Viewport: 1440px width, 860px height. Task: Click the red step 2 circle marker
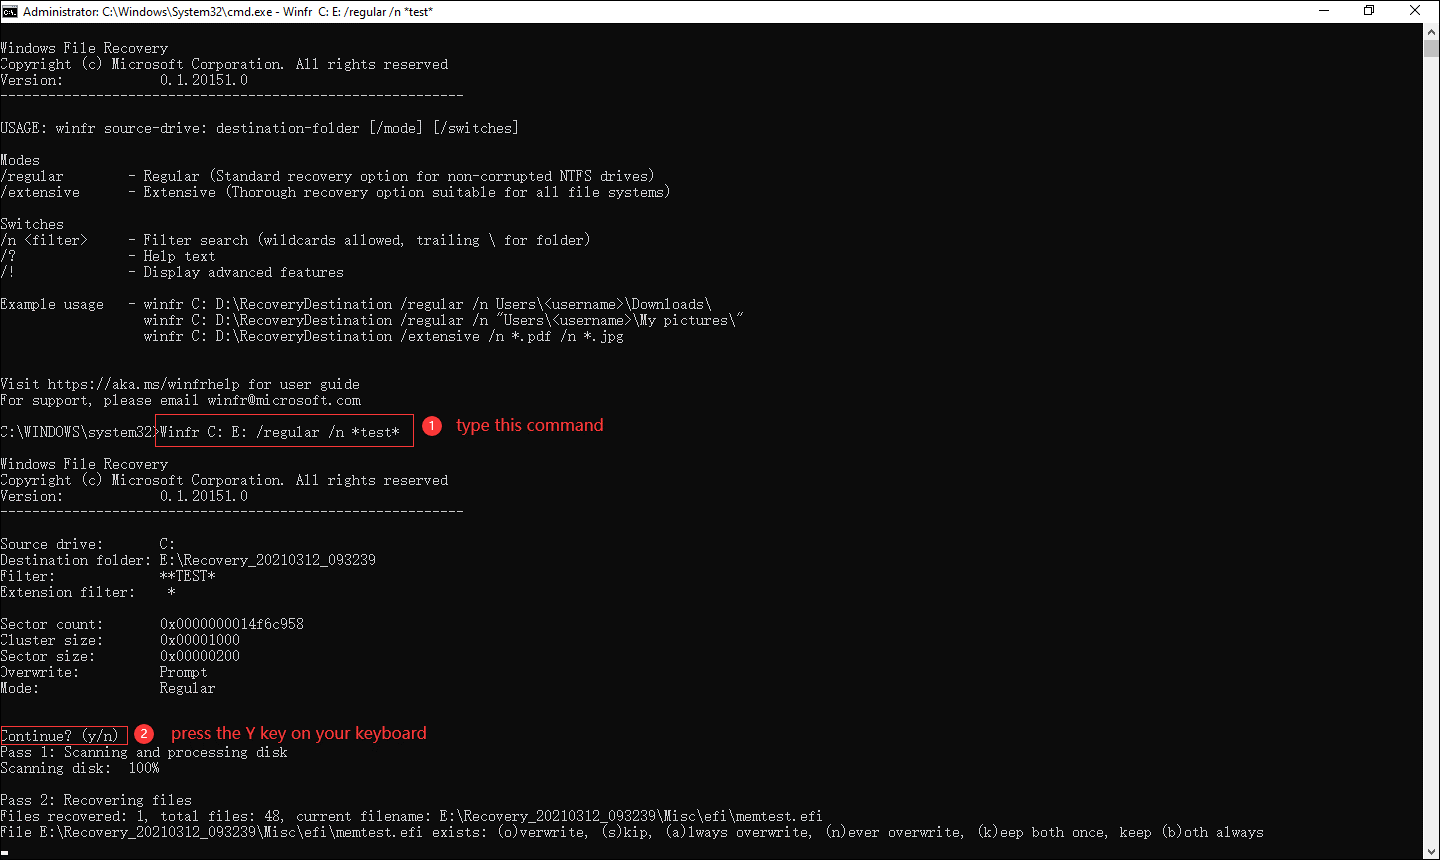(144, 734)
